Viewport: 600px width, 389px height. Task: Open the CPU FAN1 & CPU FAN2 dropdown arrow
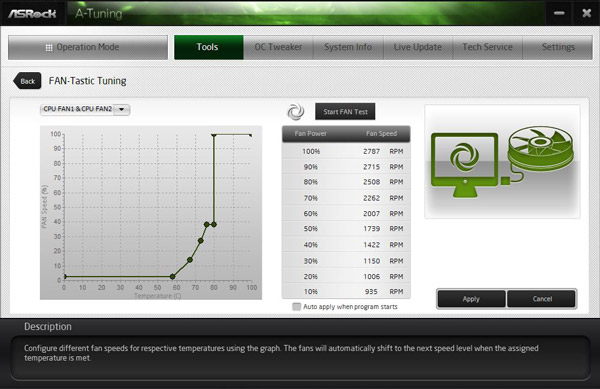pyautogui.click(x=122, y=109)
